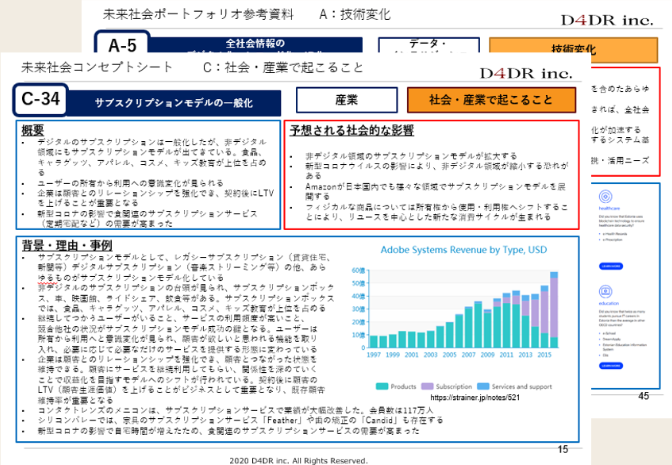
Task: Open the https://strainer.jp/notes/521 link
Action: coord(475,397)
